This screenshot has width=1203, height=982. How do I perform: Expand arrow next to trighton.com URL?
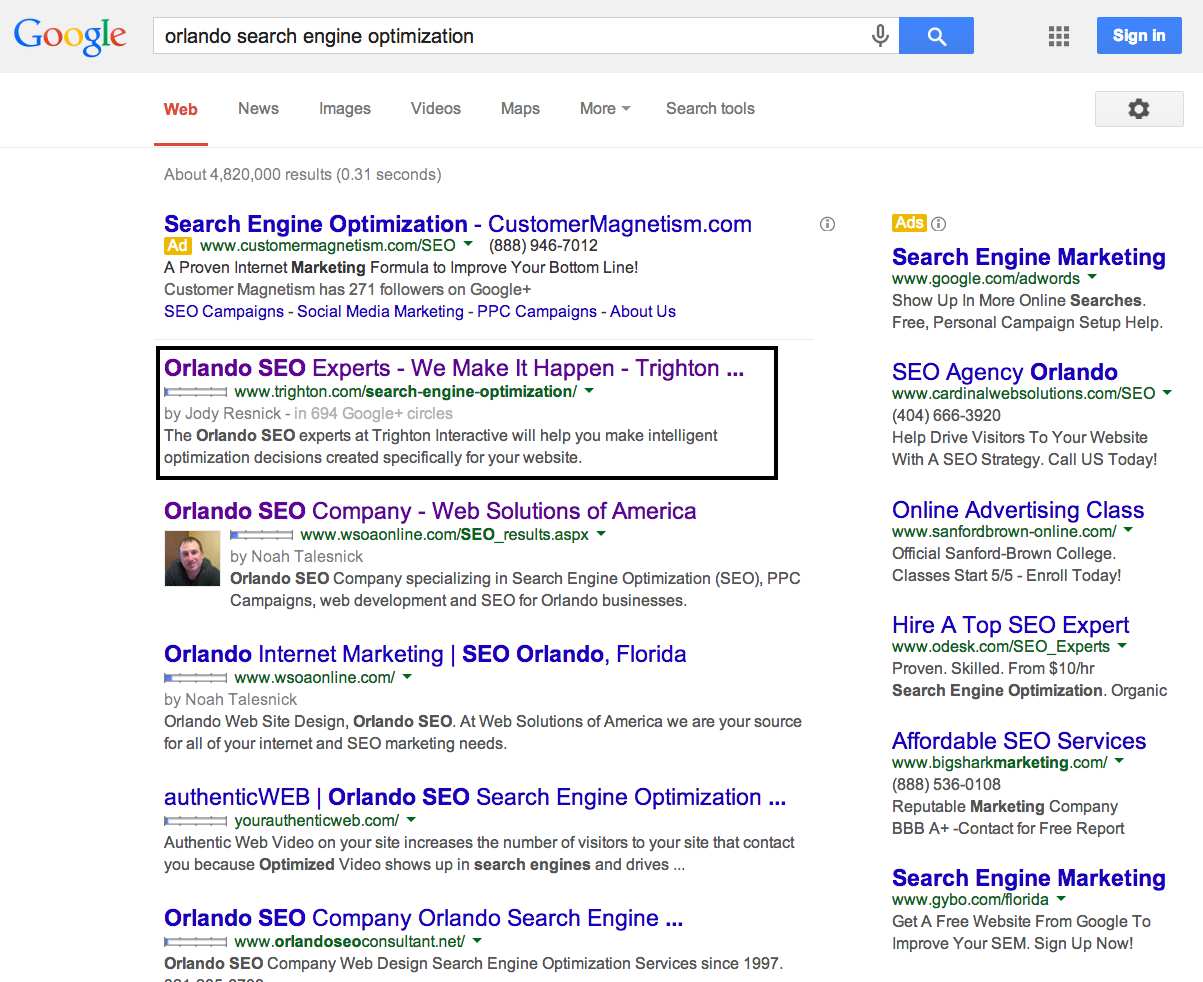point(589,391)
